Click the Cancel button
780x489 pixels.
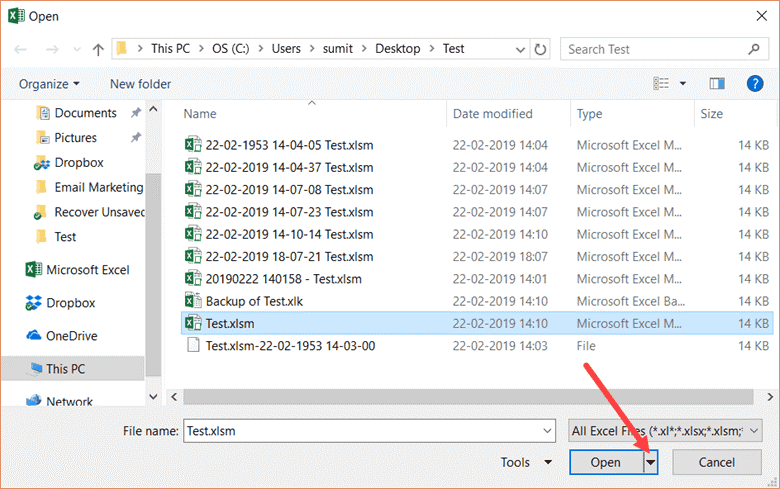pyautogui.click(x=717, y=462)
